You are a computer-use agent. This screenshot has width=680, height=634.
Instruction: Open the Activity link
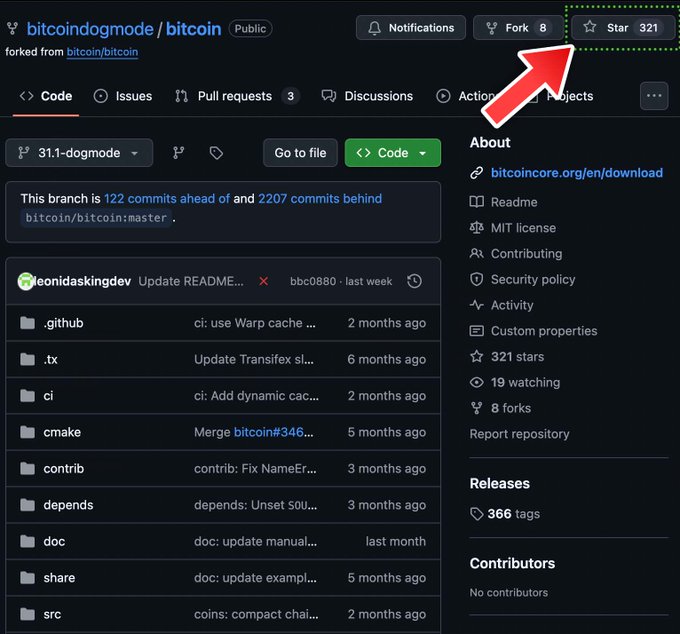click(512, 305)
